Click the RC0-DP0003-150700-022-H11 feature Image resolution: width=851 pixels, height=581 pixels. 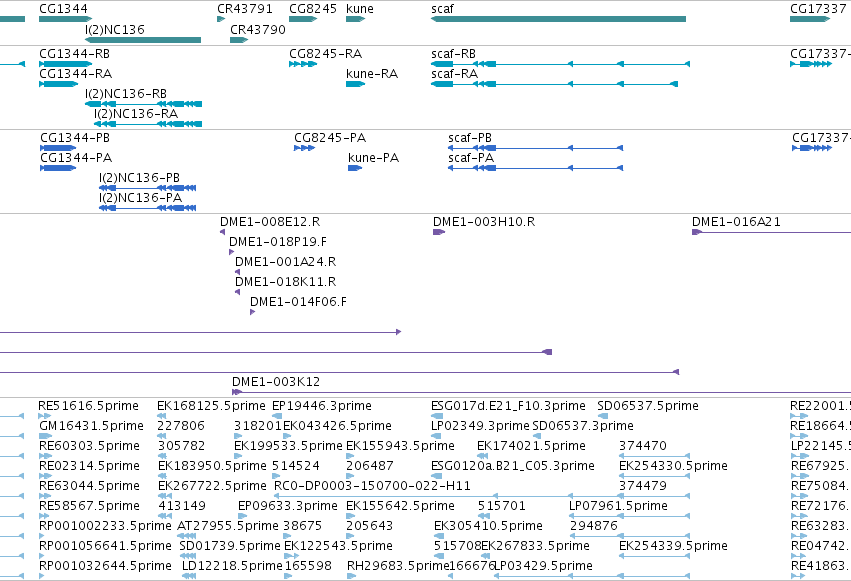(482, 496)
